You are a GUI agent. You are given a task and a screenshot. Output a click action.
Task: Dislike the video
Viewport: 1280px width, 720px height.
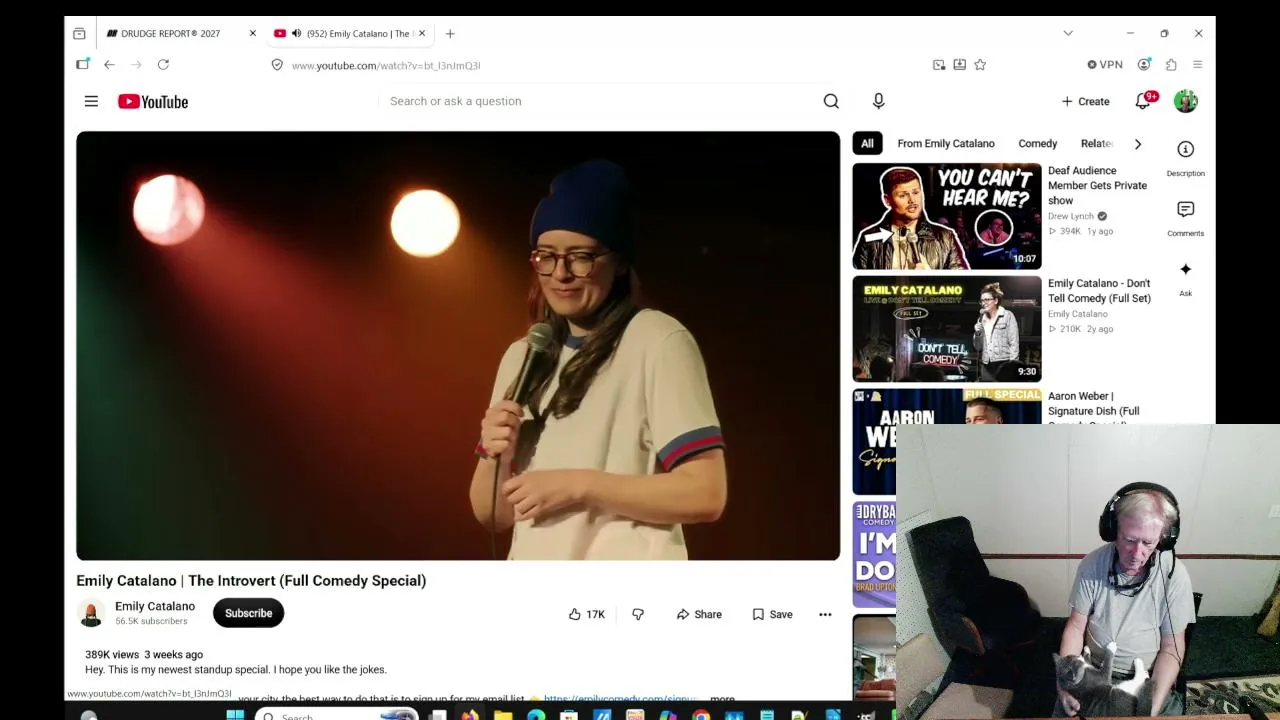(x=638, y=614)
